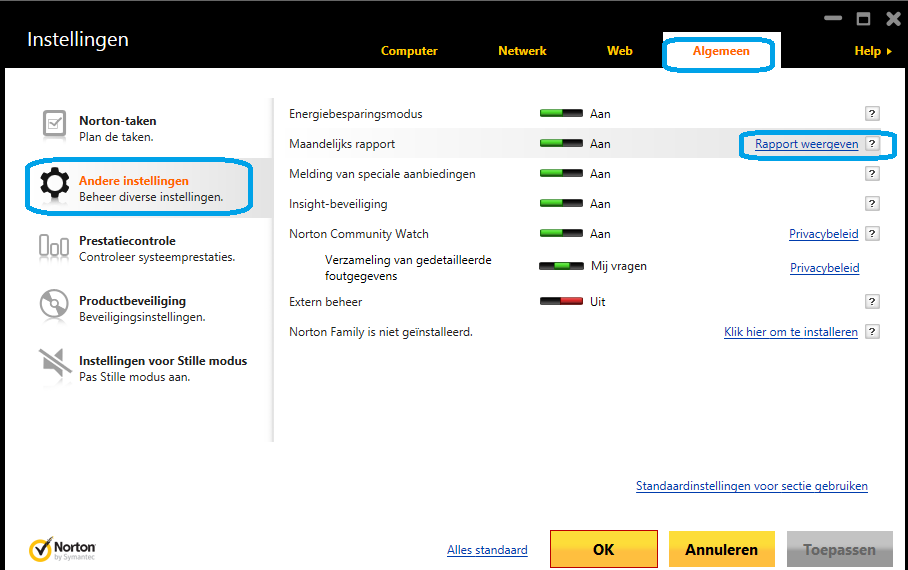Screen dimensions: 908x570
Task: Open Privacybeleid link for foutgegevens
Action: coord(824,268)
